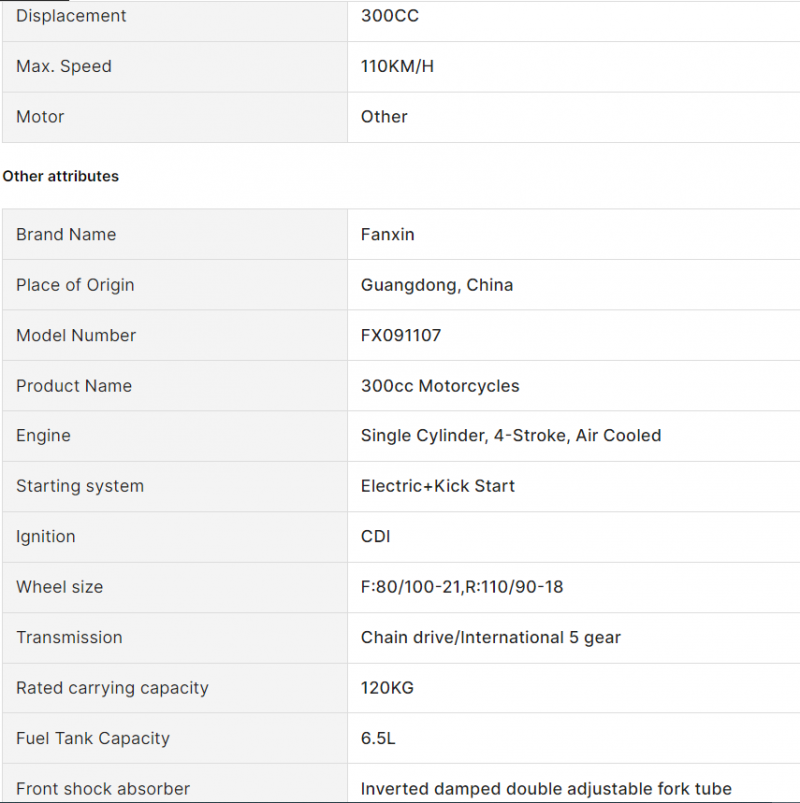Click the 300cc Motorcycles product name
The image size is (800, 803).
[440, 386]
